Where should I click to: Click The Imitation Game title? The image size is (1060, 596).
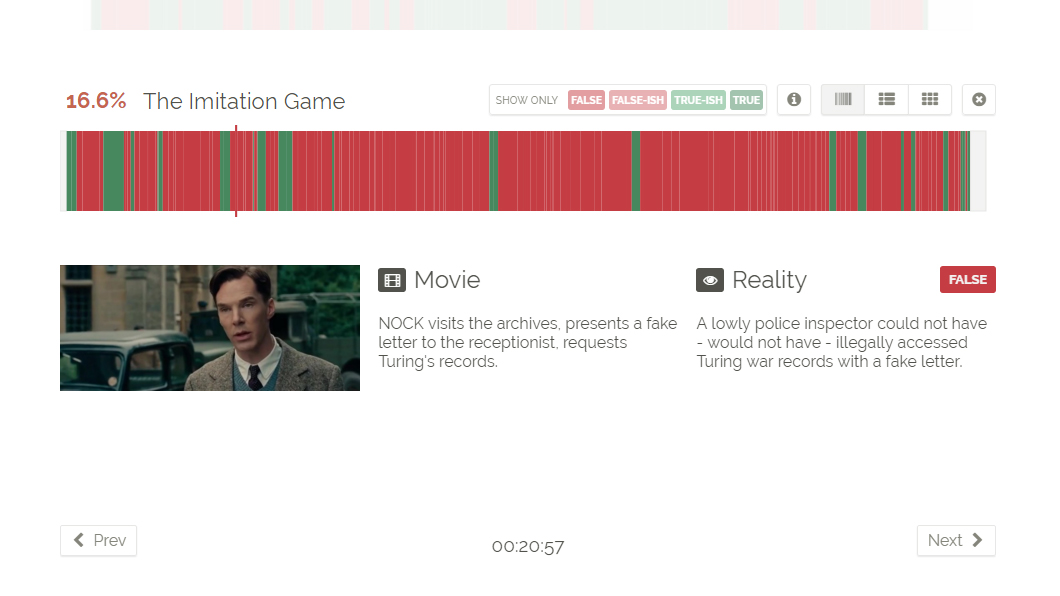[x=244, y=101]
